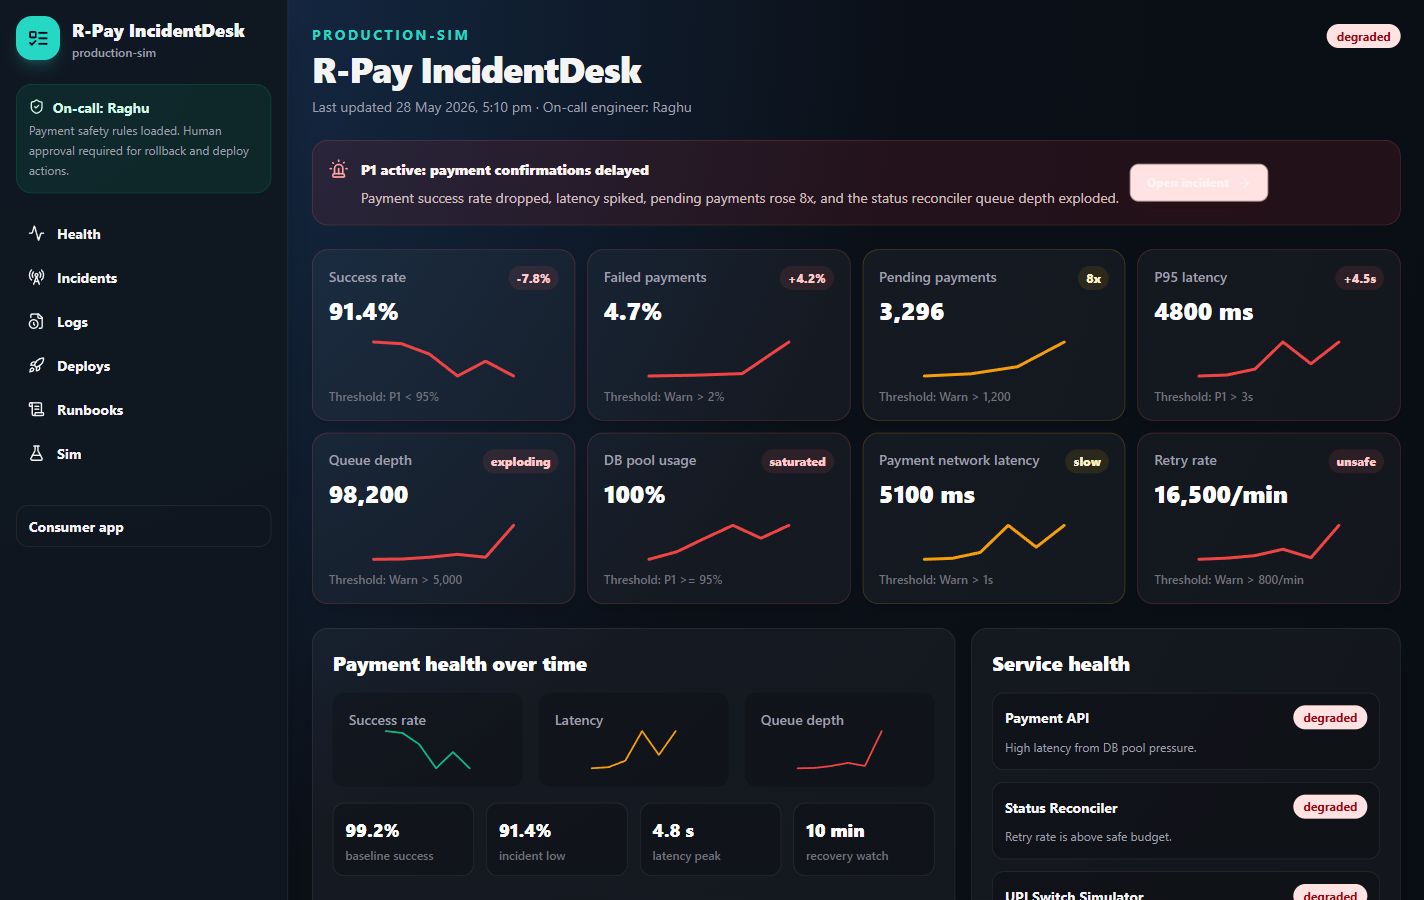Click the +4.2% badge on Failed payments
This screenshot has height=900, width=1424.
[806, 278]
